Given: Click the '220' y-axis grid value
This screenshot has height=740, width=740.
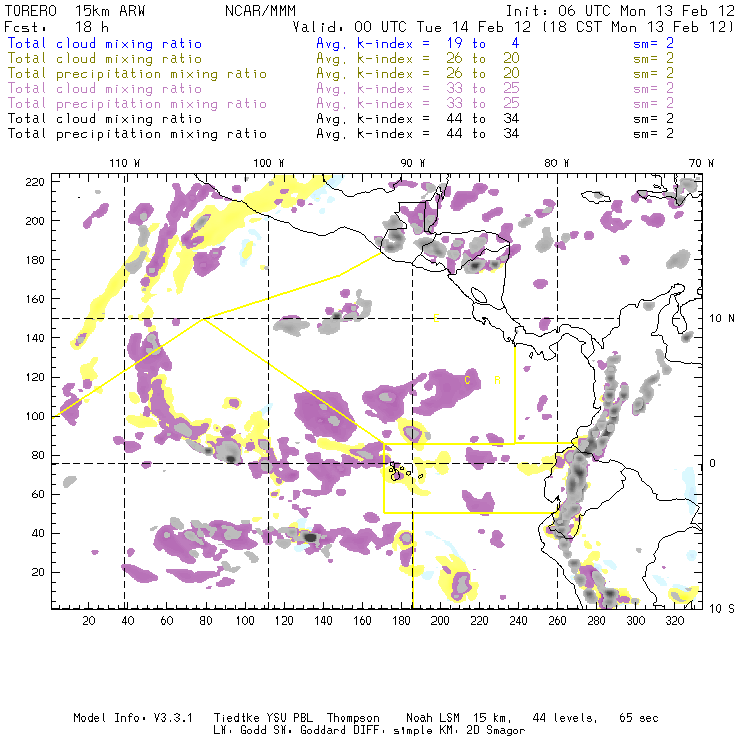Looking at the screenshot, I should [x=35, y=182].
